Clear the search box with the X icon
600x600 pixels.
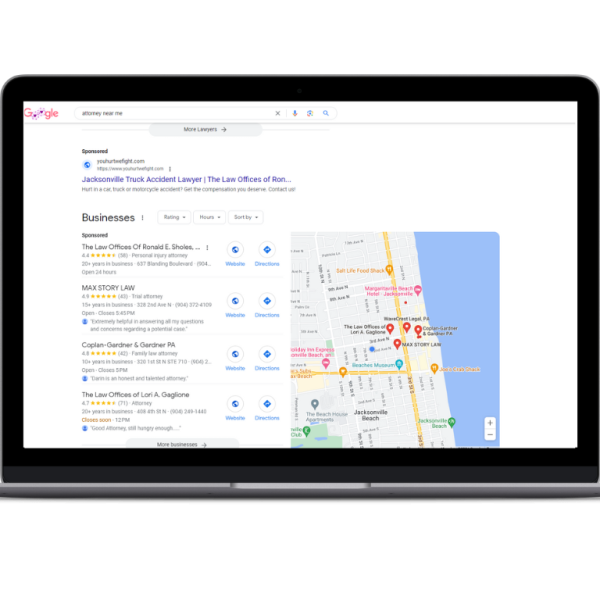point(278,113)
